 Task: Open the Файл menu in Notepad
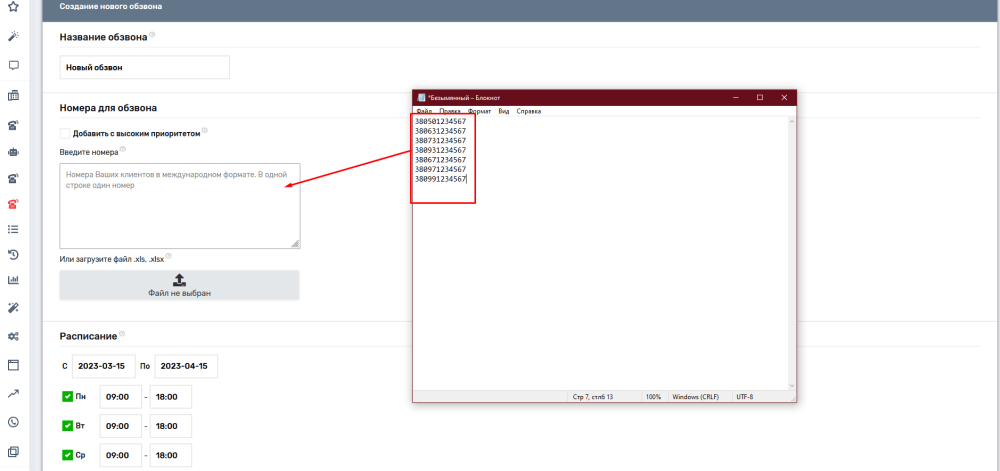click(x=424, y=111)
